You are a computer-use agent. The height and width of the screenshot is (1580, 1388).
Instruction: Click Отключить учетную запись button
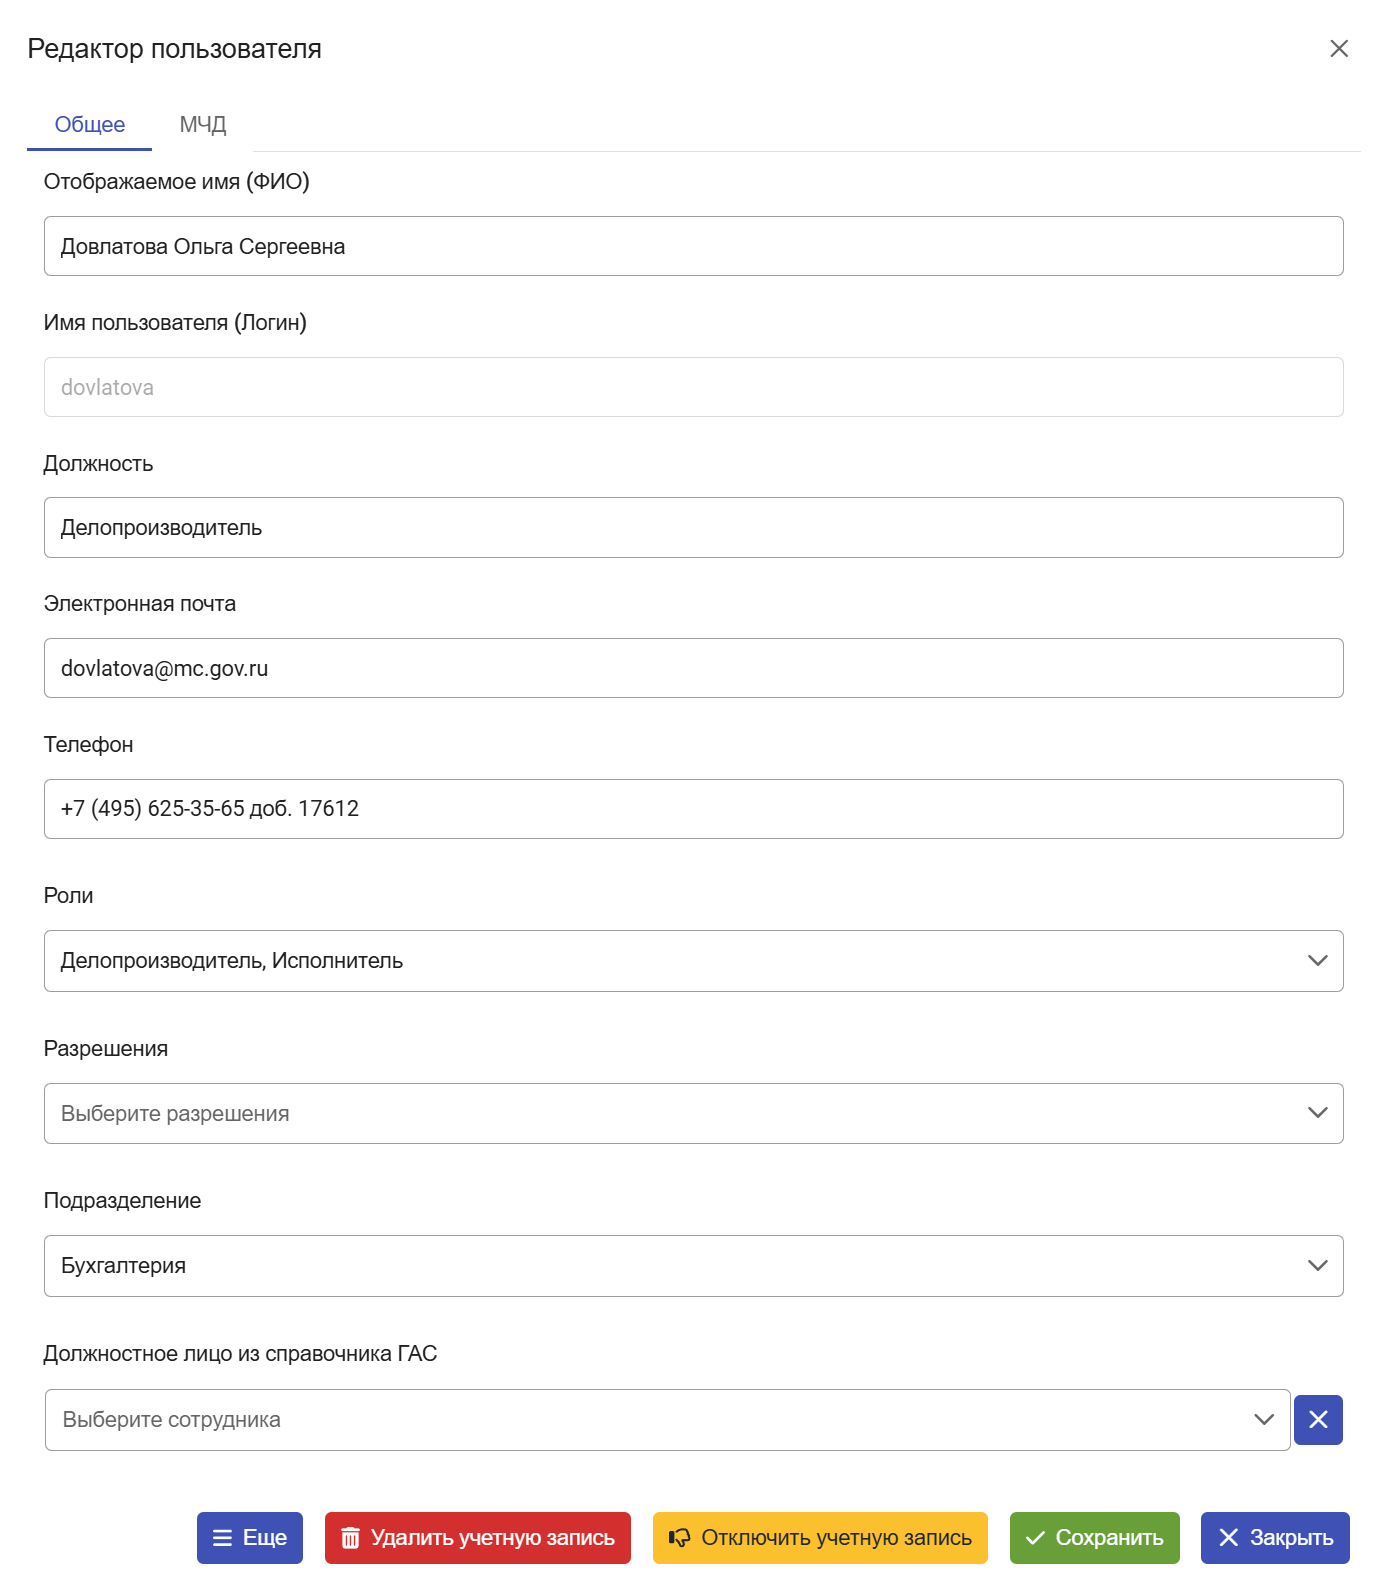pos(820,1537)
